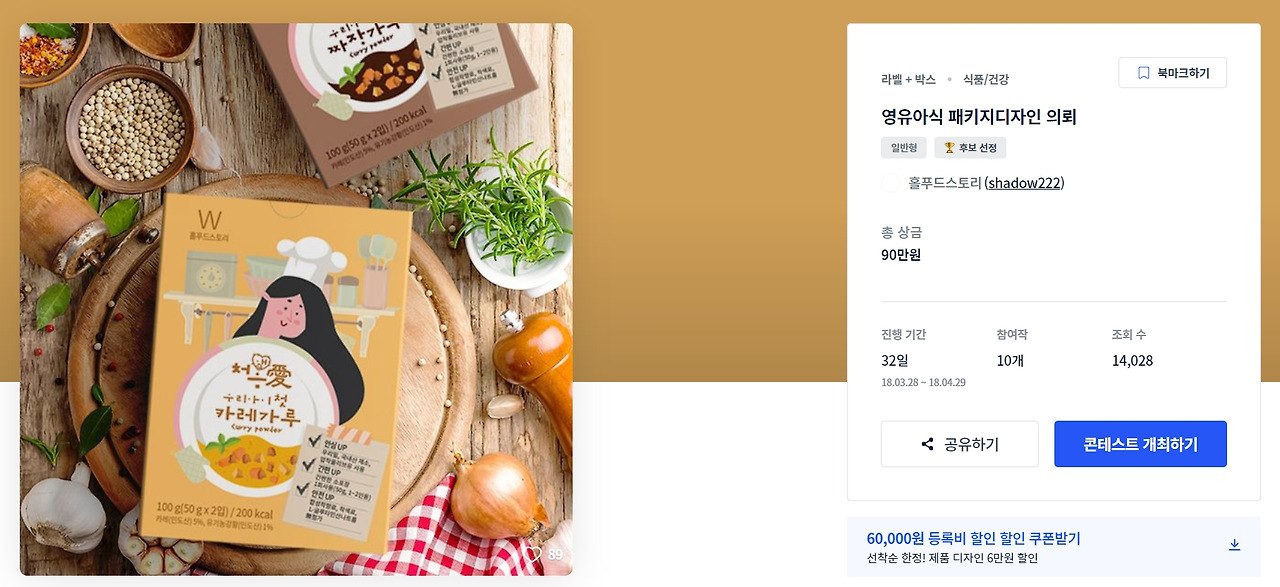Open the round profile avatar of 홀푸드스토리
The height and width of the screenshot is (587, 1280).
(891, 183)
